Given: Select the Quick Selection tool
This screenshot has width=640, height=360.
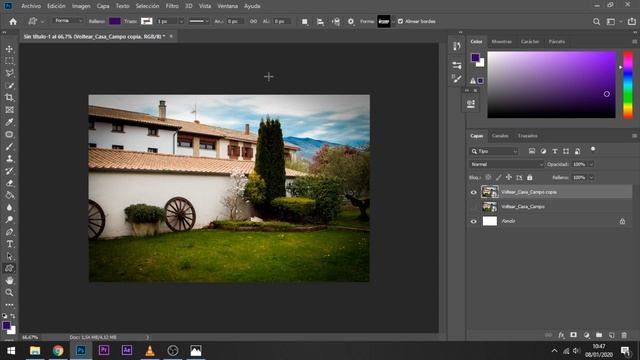Looking at the screenshot, I should pos(9,85).
